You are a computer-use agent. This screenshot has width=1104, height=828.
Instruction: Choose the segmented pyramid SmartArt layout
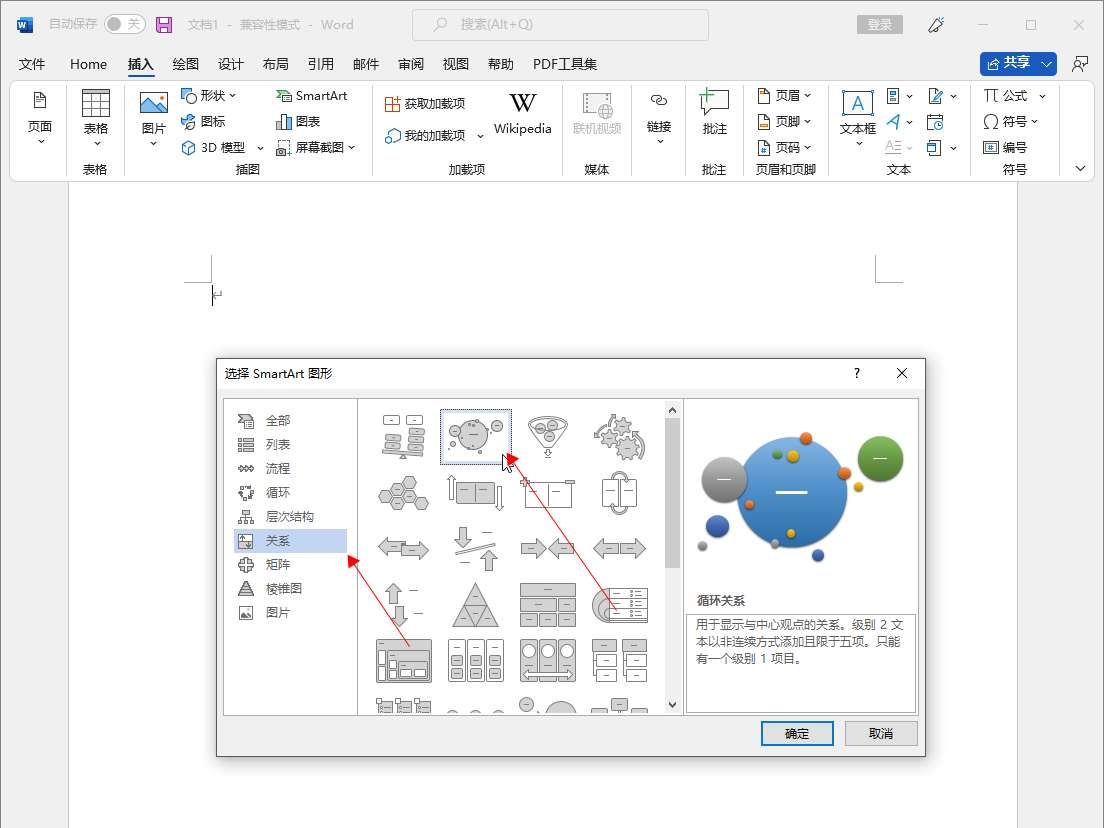pos(476,605)
